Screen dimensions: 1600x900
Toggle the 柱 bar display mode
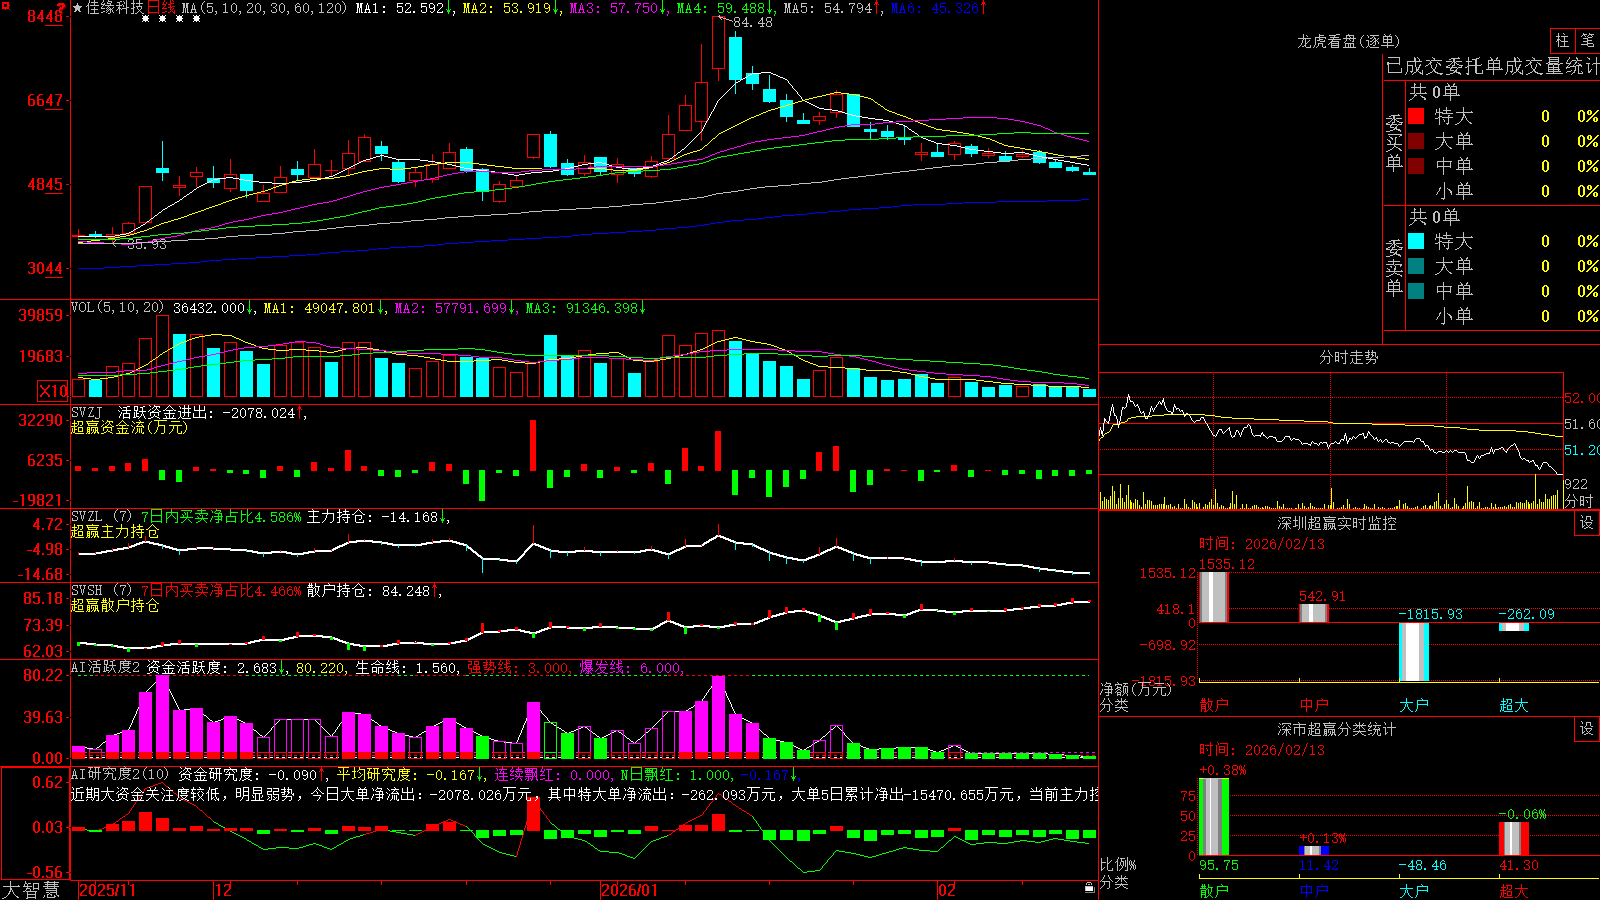pyautogui.click(x=1562, y=40)
